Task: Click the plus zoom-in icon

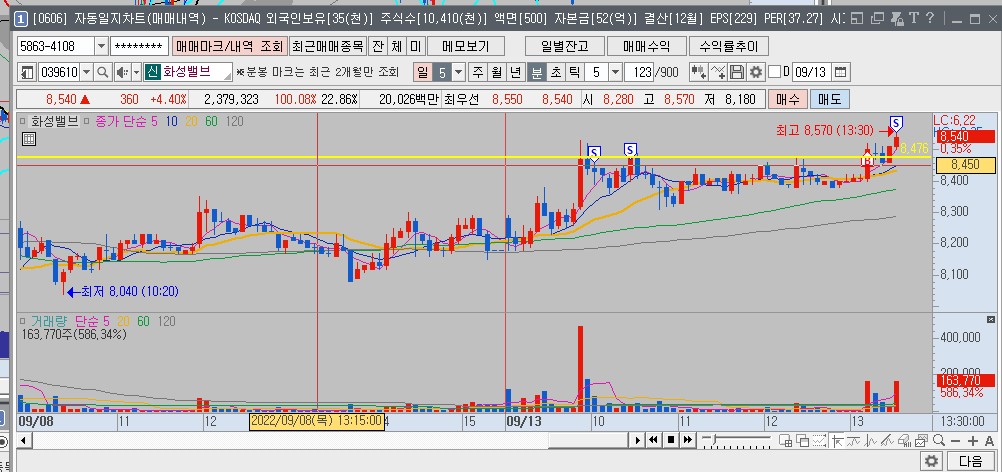Action: (x=973, y=440)
